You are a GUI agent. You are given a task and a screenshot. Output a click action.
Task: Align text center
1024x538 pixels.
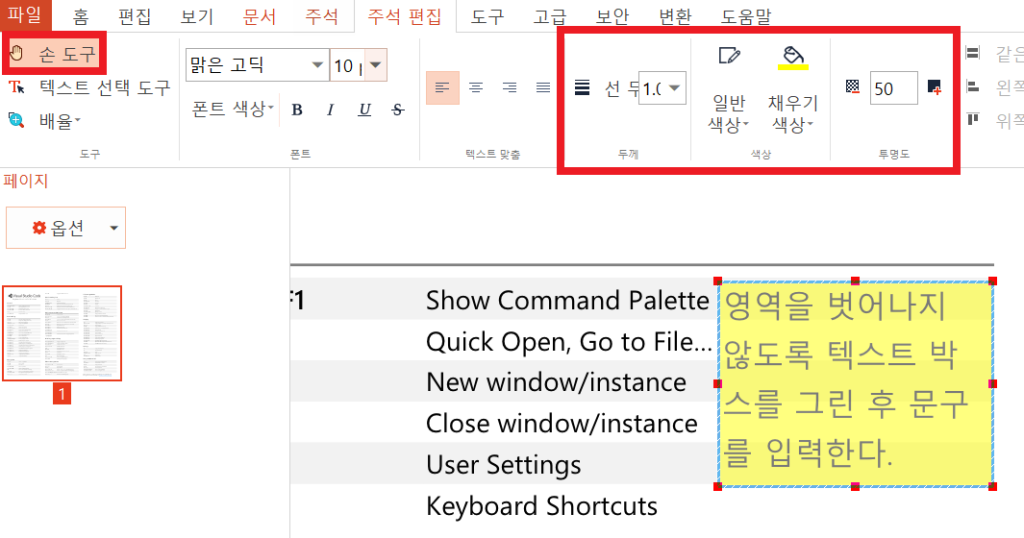coord(476,87)
